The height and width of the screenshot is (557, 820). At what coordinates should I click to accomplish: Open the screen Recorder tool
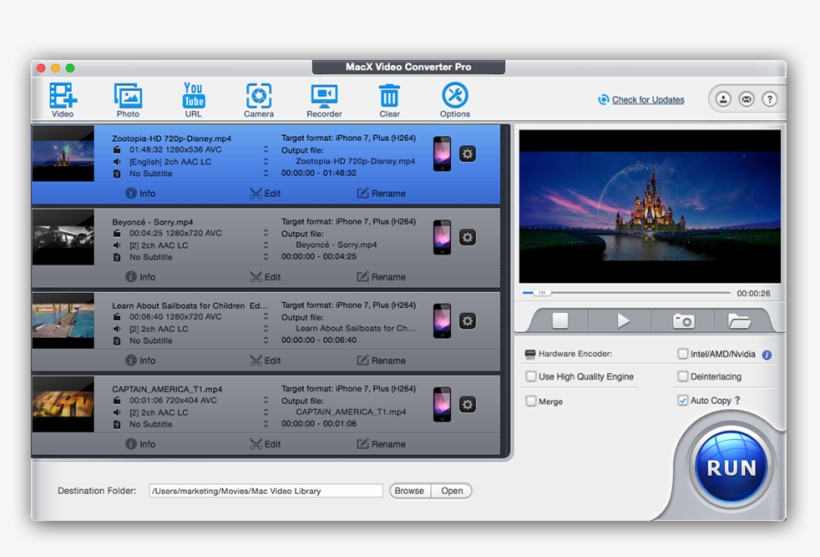324,99
